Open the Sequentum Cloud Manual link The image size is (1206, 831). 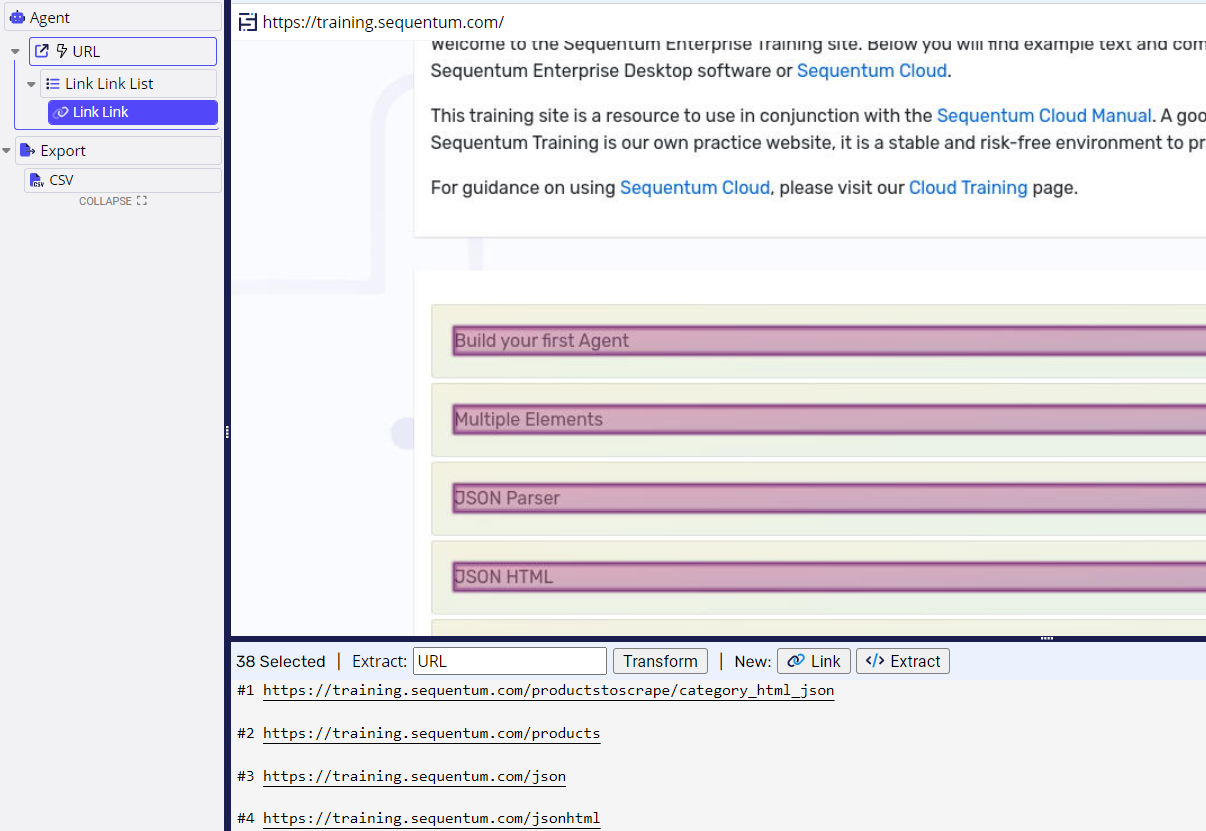click(1044, 116)
